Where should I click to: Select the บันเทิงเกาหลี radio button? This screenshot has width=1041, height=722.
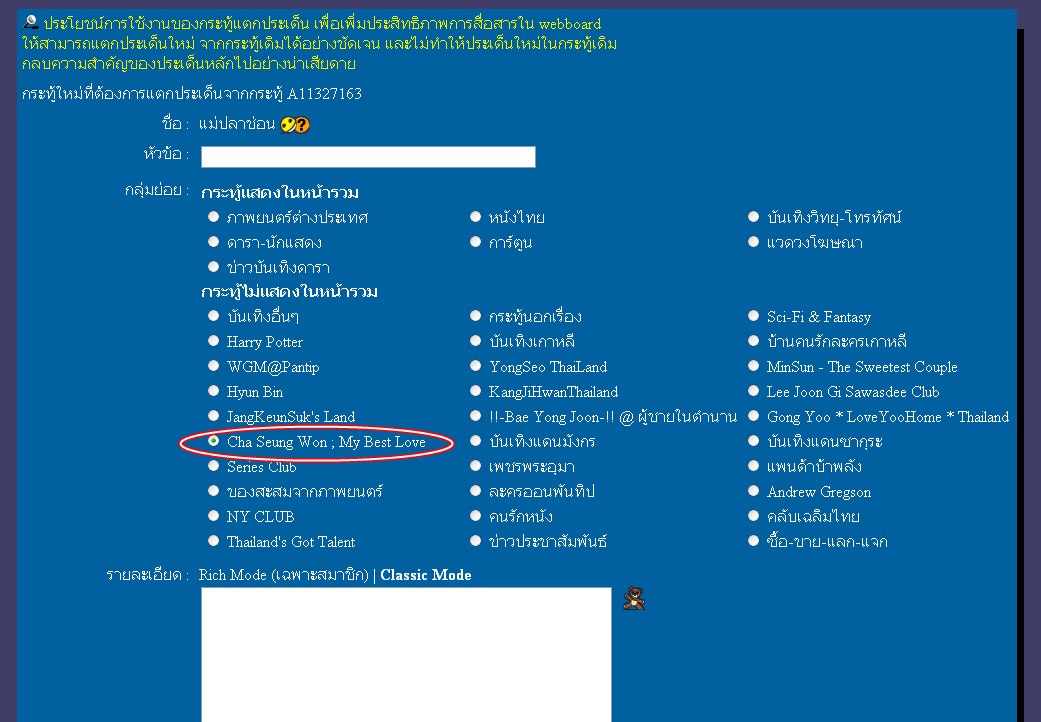coord(475,341)
